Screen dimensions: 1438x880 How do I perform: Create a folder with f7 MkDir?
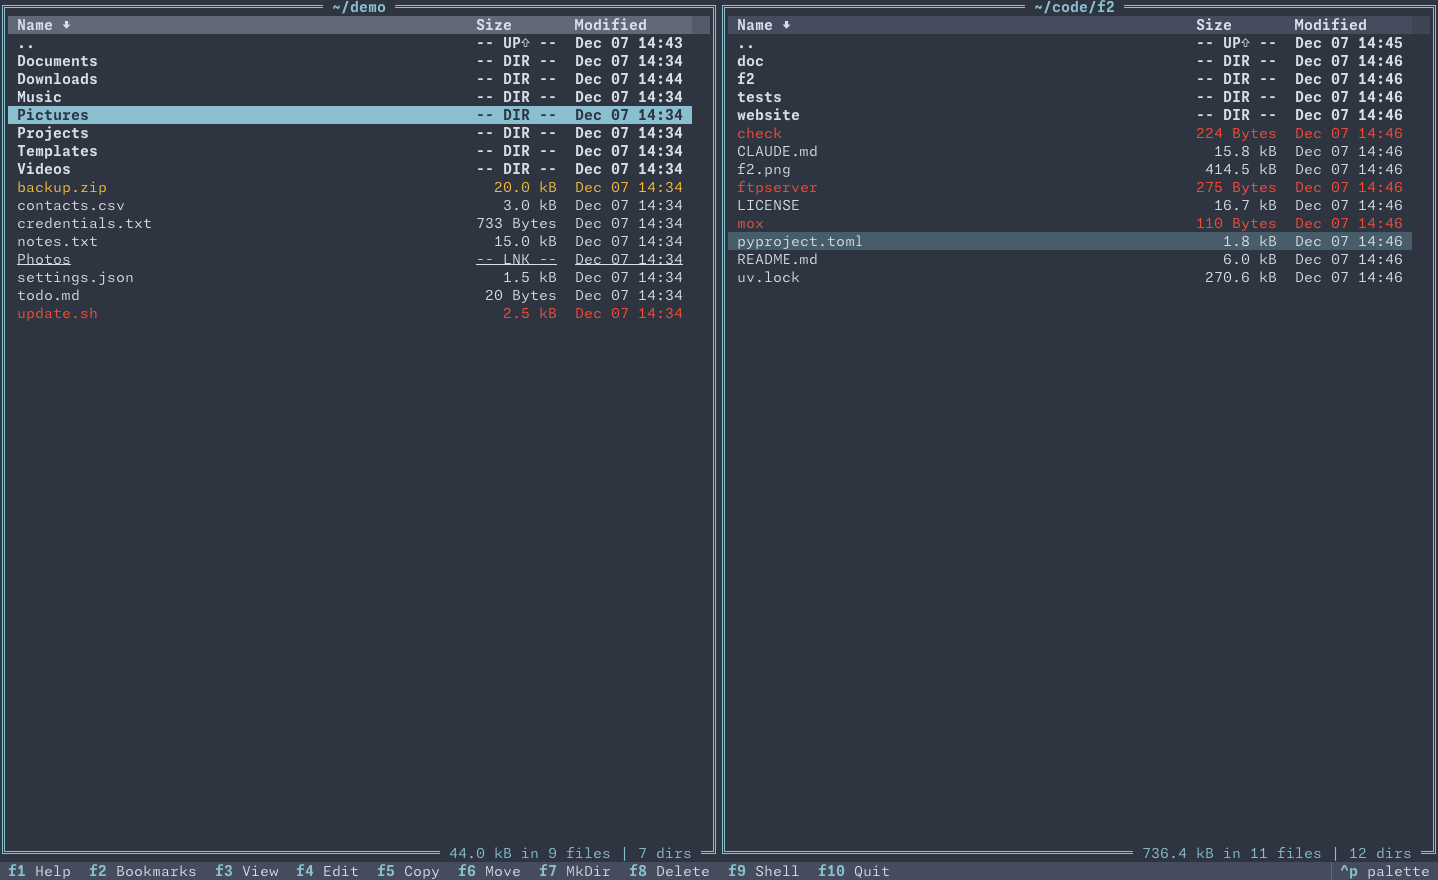574,871
